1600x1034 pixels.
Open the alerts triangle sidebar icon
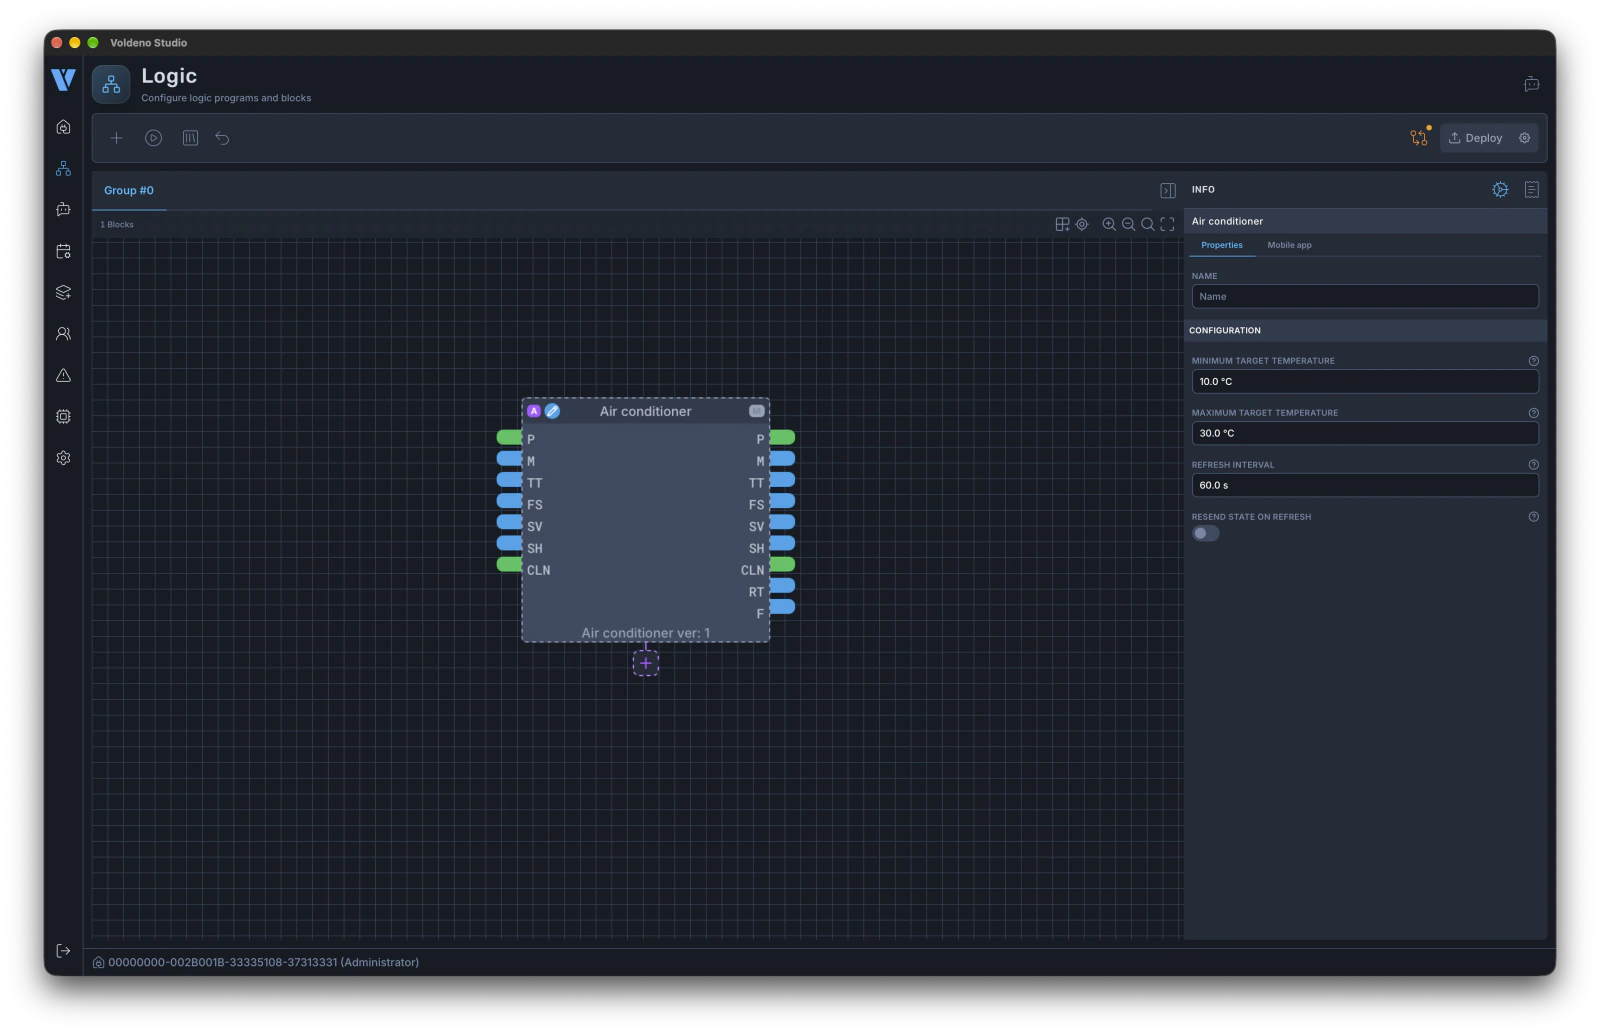click(63, 375)
